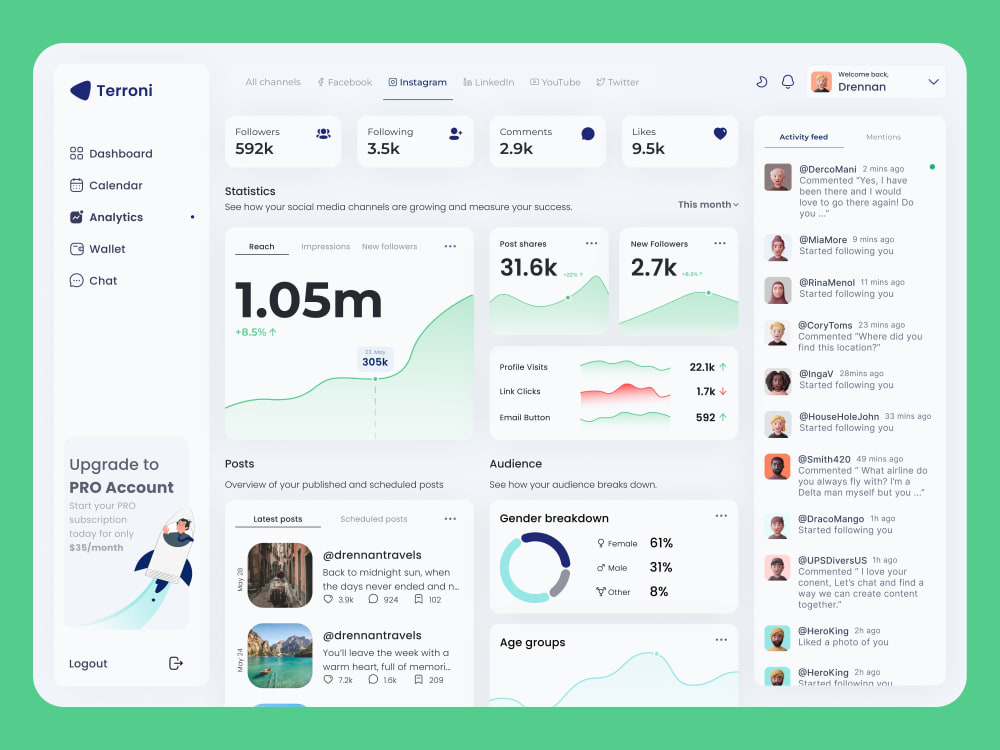Click heart icon showing 7.2k

click(x=328, y=679)
